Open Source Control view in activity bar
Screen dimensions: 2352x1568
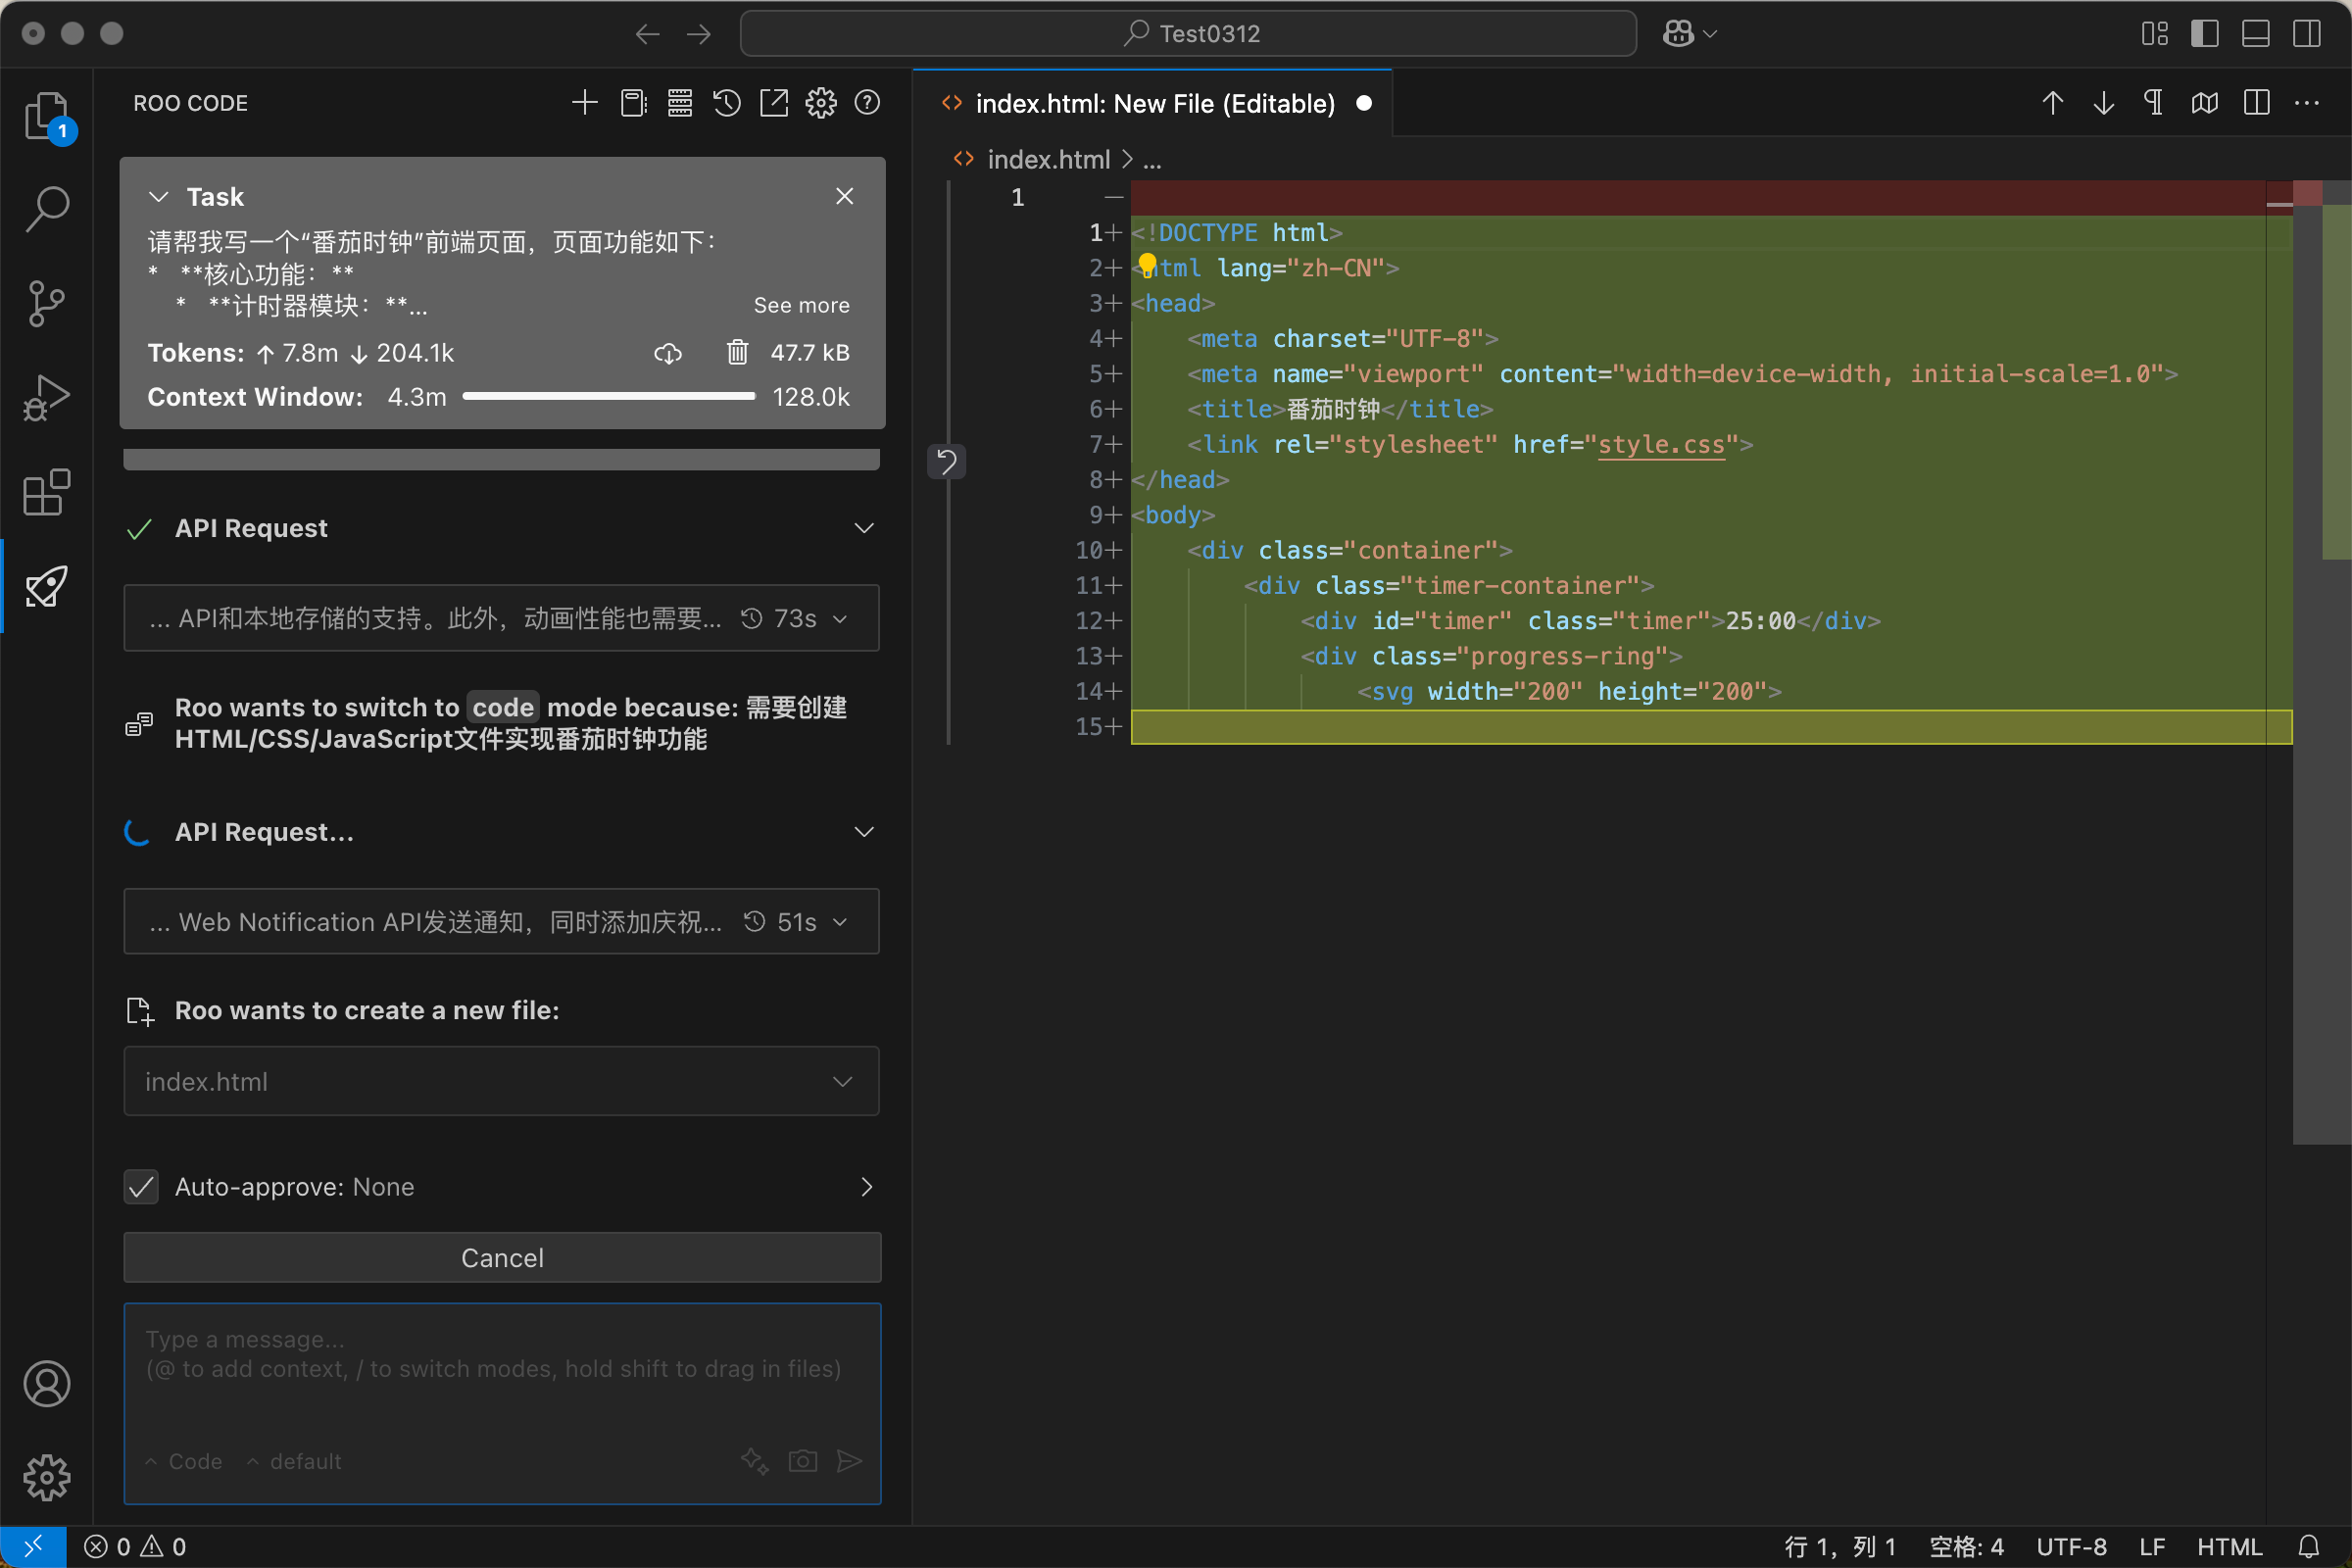point(46,303)
